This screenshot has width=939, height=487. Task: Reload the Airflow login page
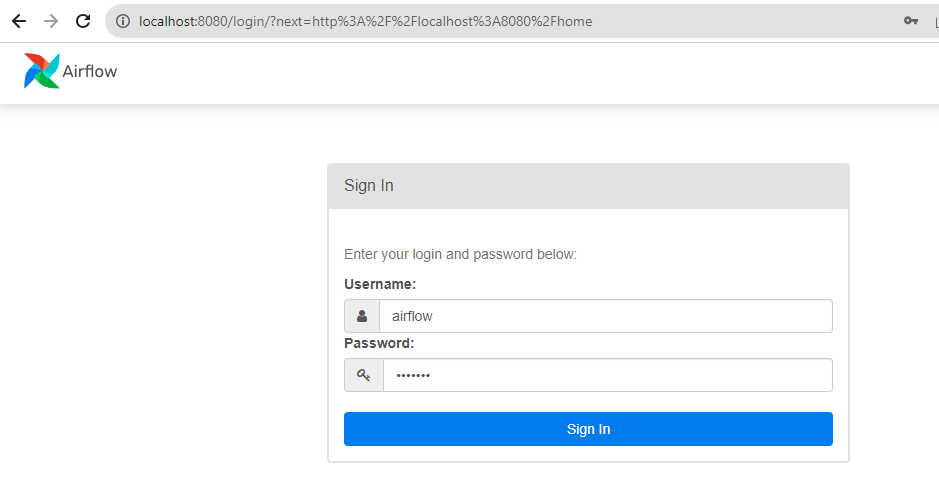pos(83,21)
